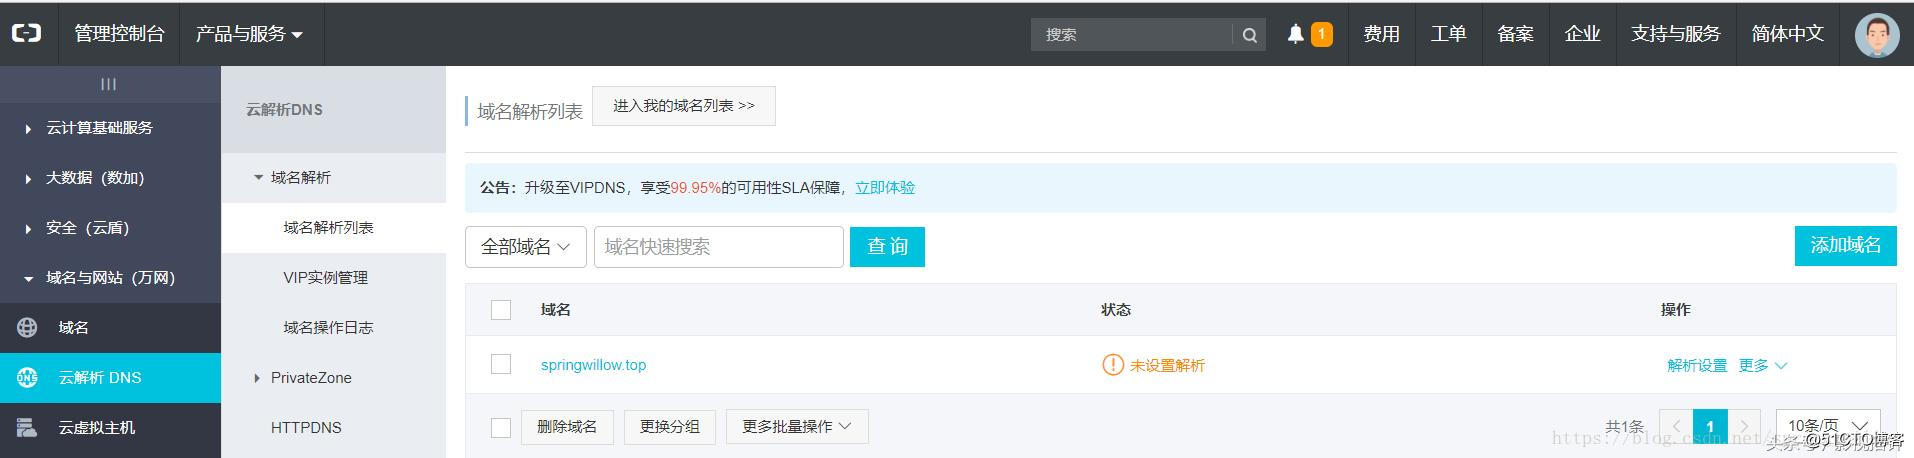
Task: Check the springwillow.top row checkbox
Action: pyautogui.click(x=501, y=365)
